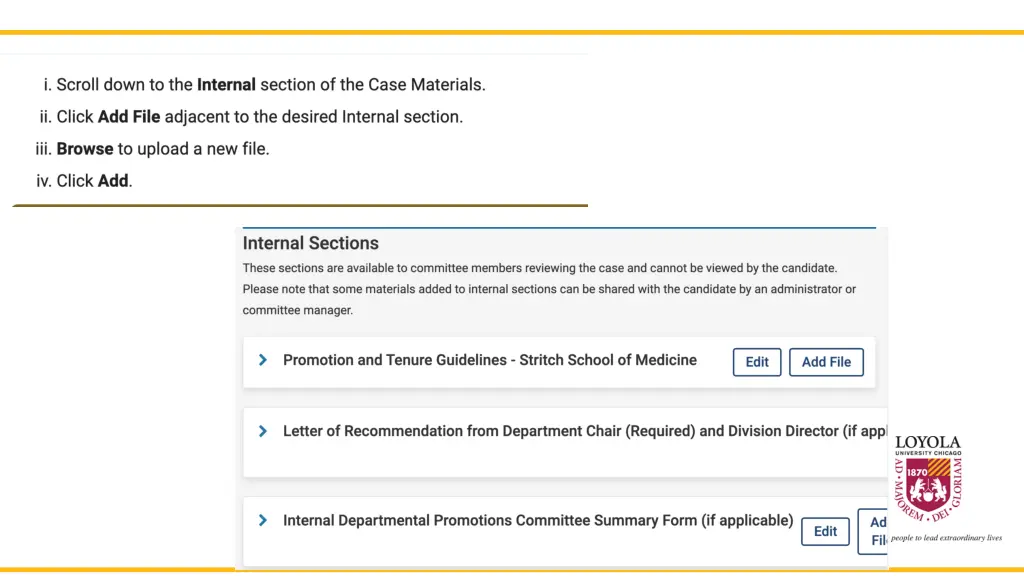Click Edit for Promotion and Tenure Guidelines
The height and width of the screenshot is (576, 1024).
pyautogui.click(x=757, y=362)
